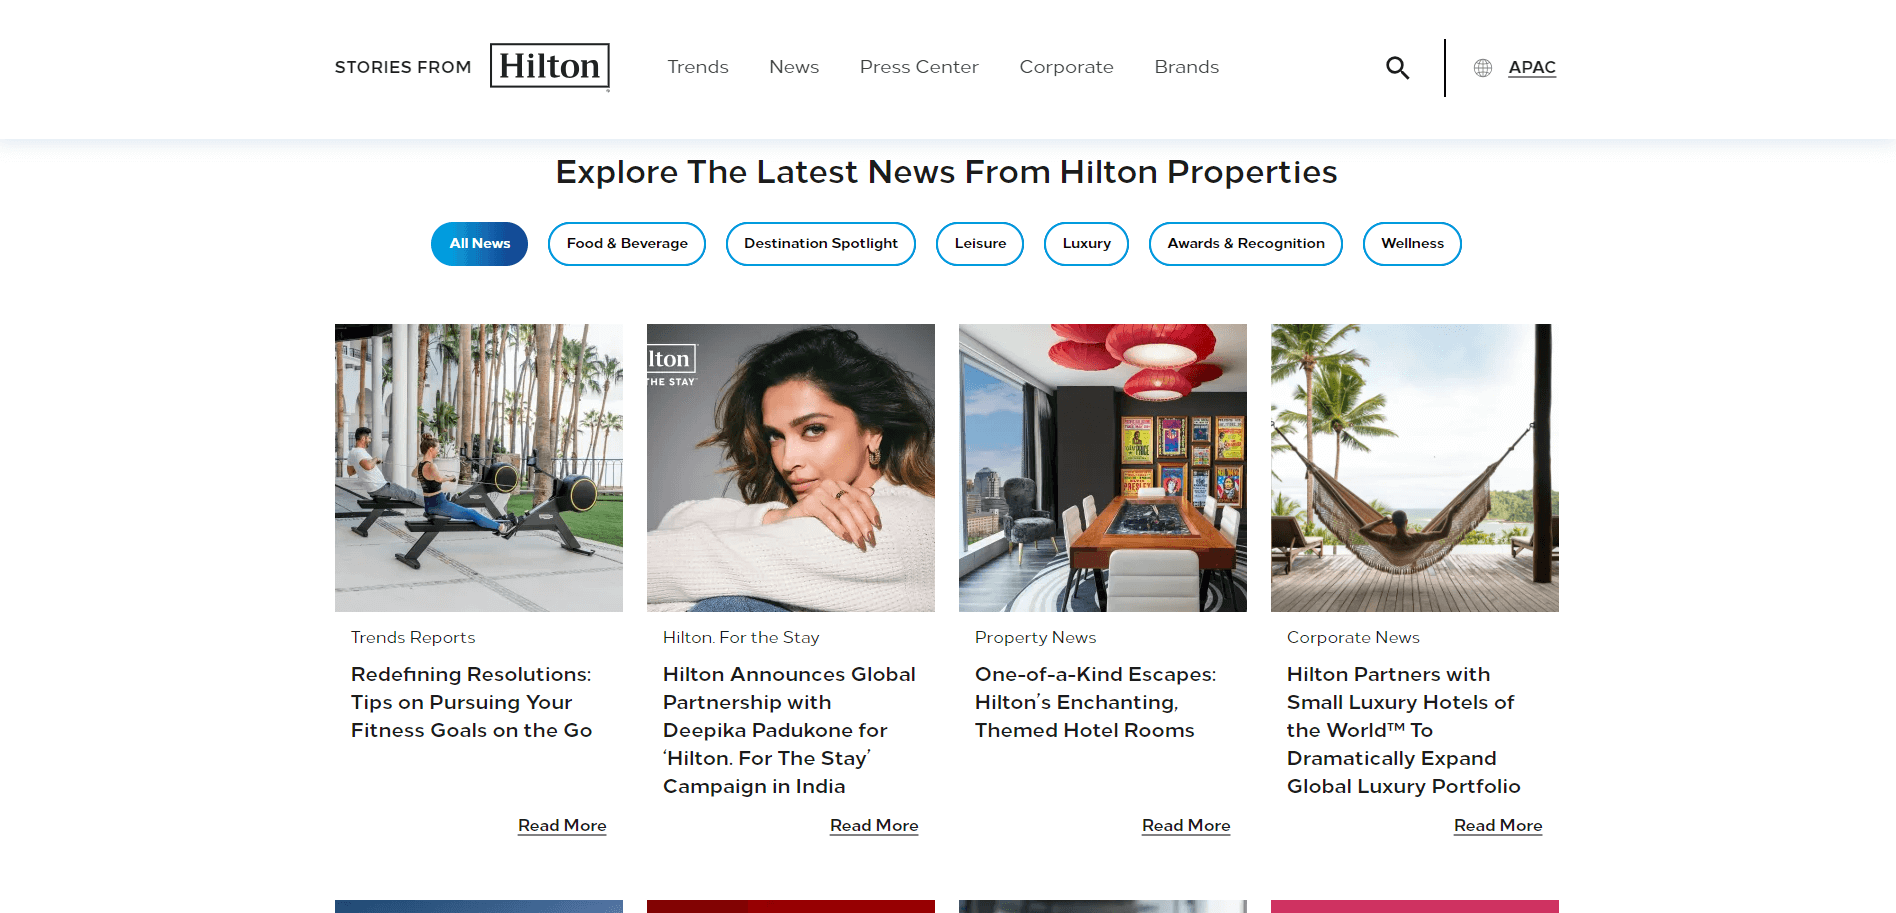Open the rowing machine fitness thumbnail
1896x913 pixels.
coord(479,468)
